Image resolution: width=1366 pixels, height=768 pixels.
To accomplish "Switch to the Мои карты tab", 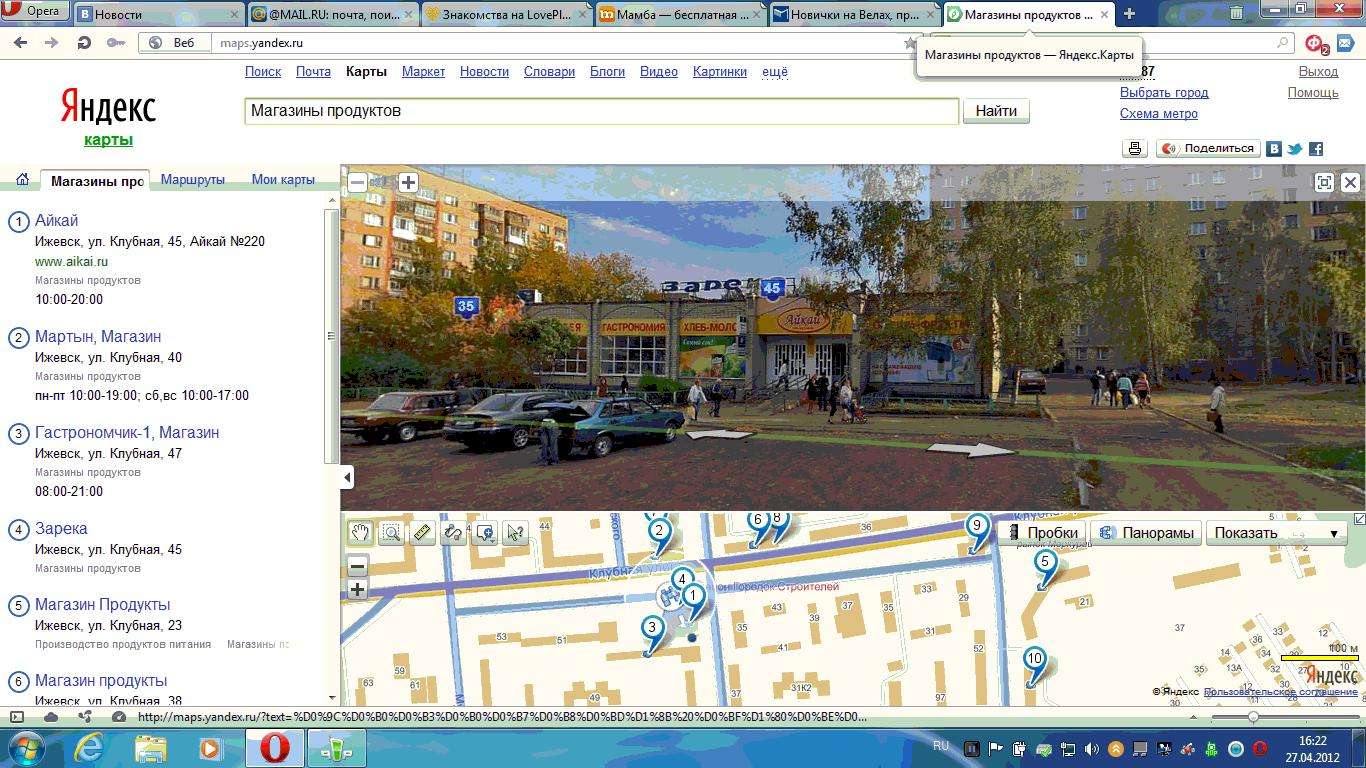I will click(283, 180).
